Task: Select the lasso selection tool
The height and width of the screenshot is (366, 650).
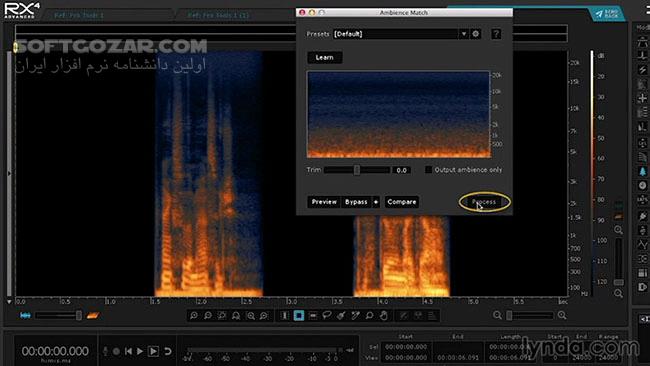Action: point(327,316)
